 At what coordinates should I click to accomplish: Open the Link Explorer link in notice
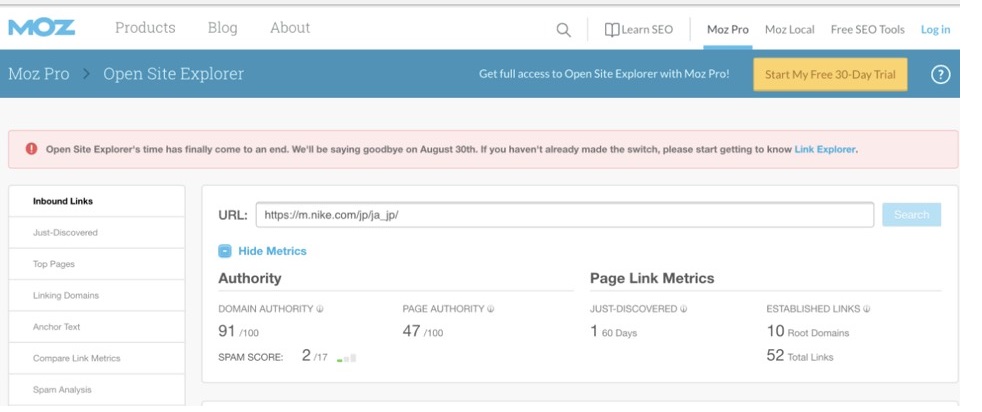click(x=825, y=150)
